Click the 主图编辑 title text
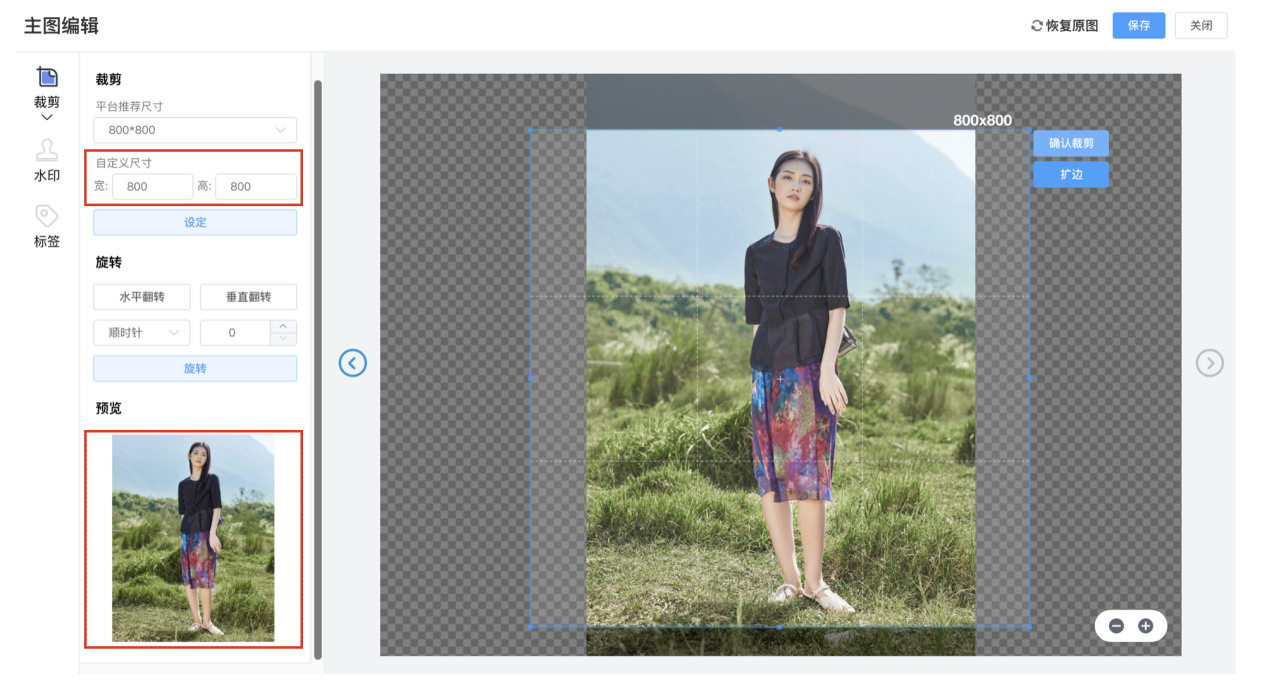The image size is (1269, 693). [62, 26]
